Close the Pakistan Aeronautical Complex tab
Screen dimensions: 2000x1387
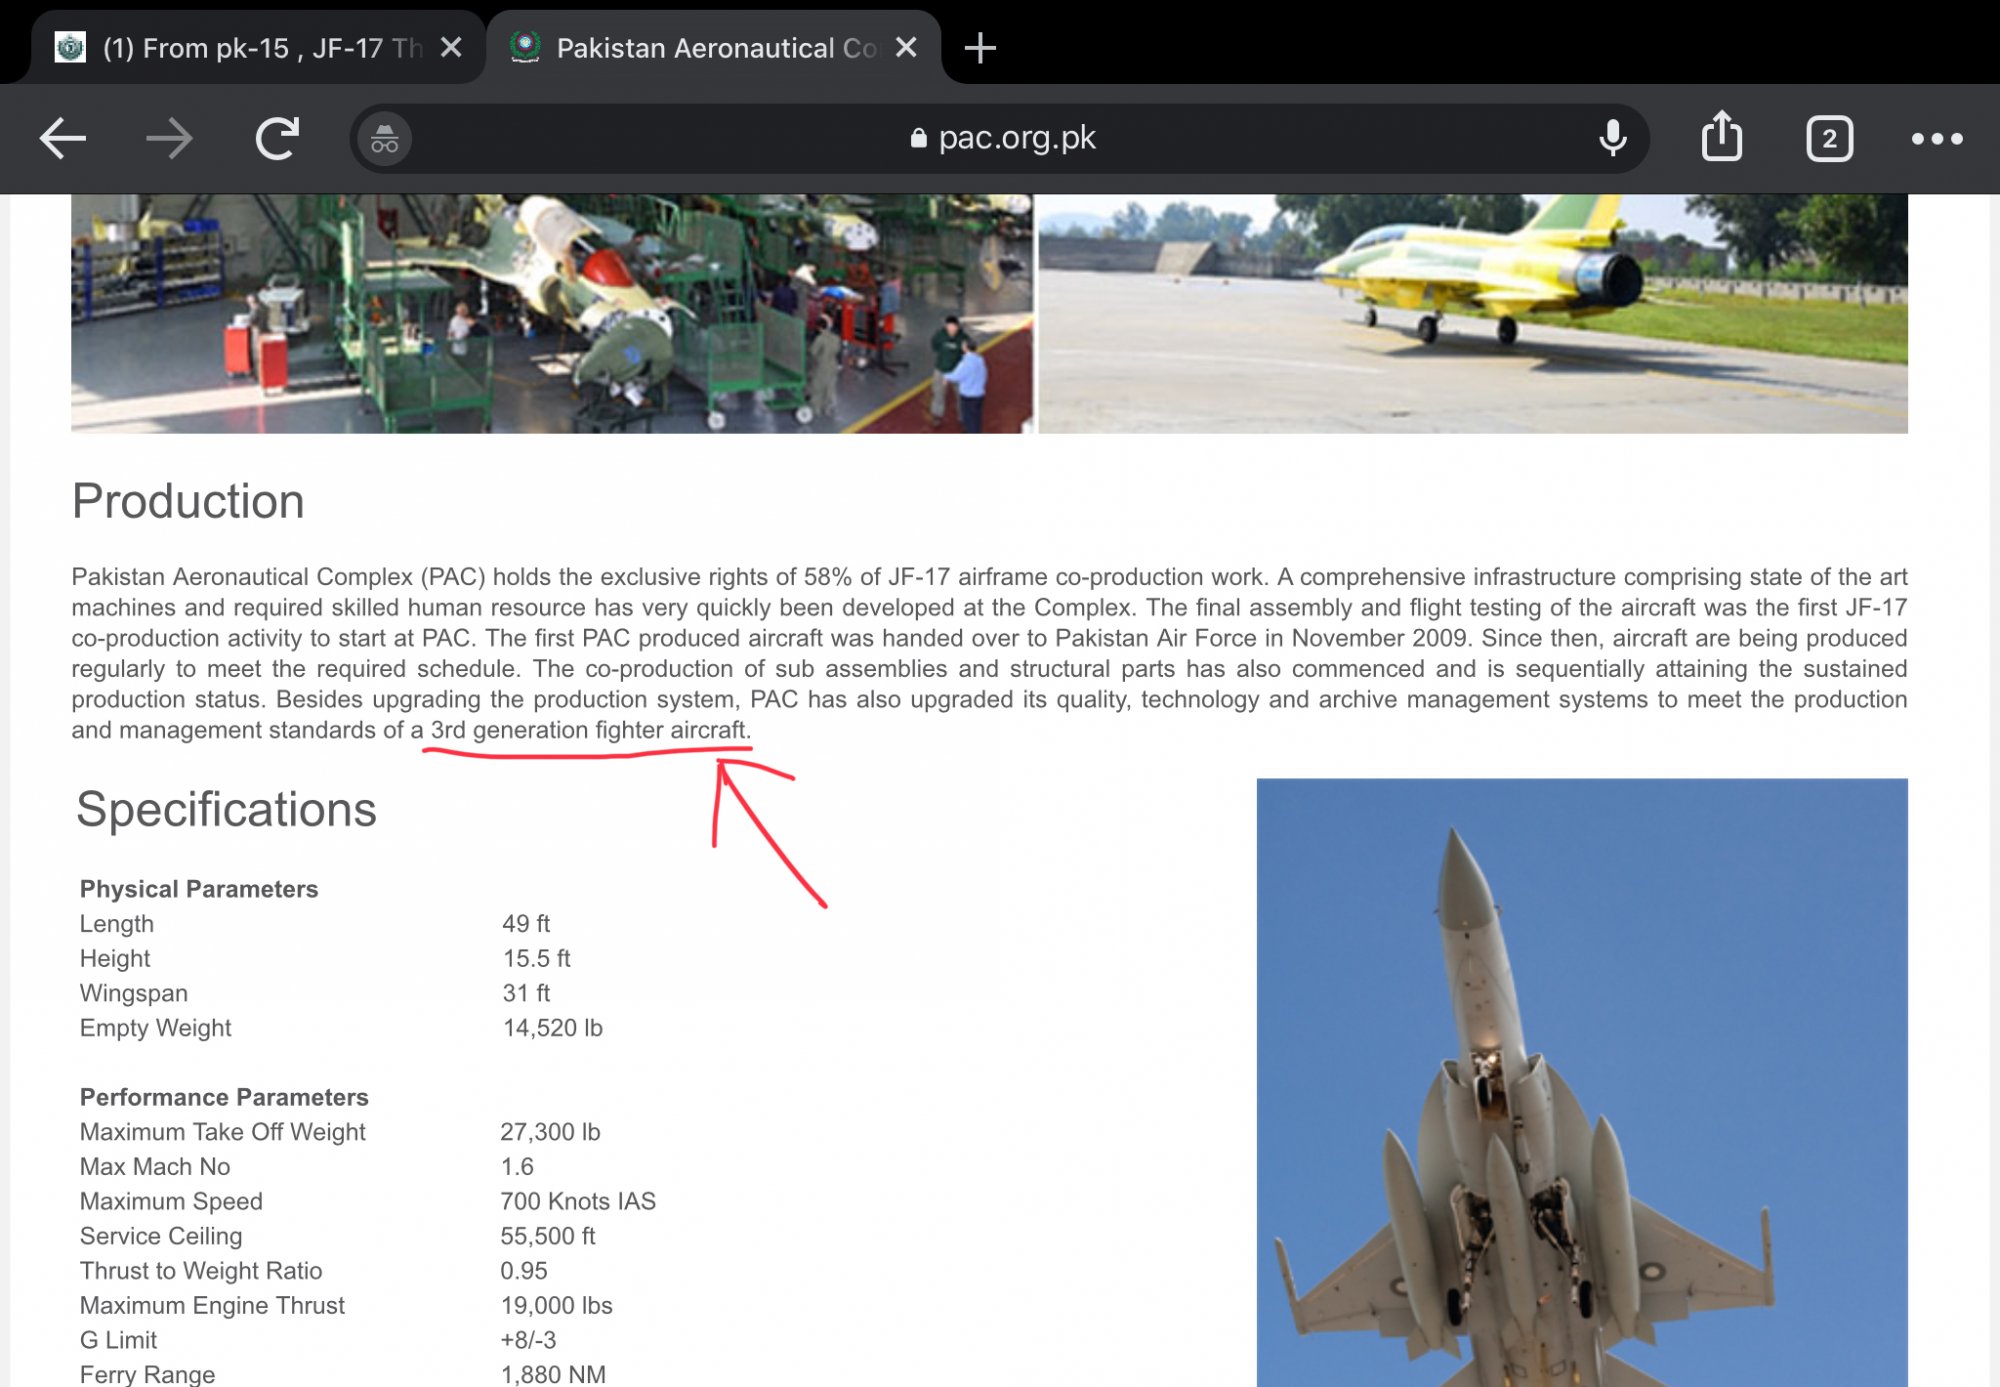pyautogui.click(x=906, y=47)
